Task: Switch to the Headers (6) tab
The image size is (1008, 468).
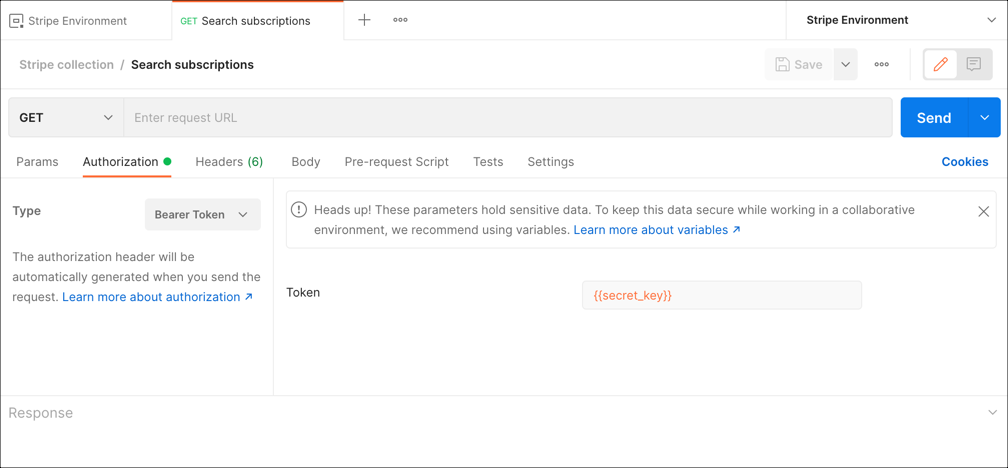Action: coord(229,162)
